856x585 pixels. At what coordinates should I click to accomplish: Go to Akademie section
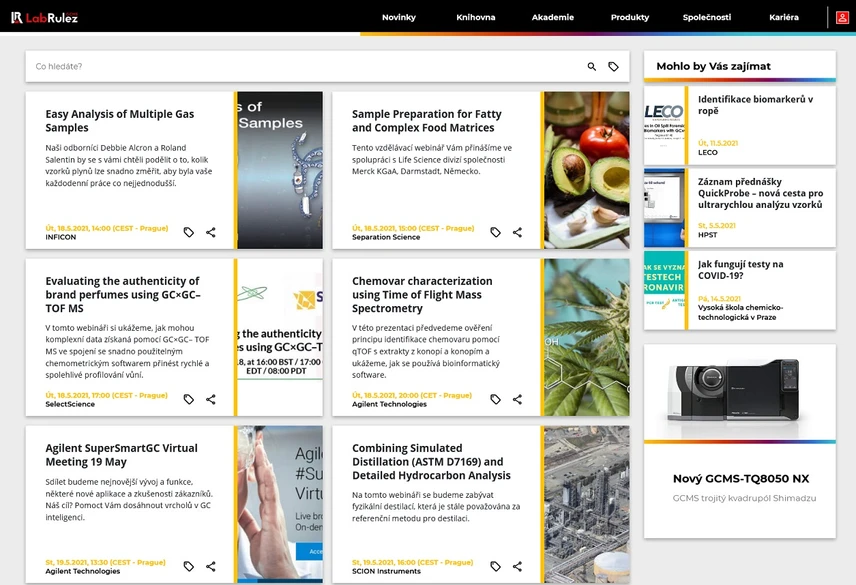[x=553, y=17]
